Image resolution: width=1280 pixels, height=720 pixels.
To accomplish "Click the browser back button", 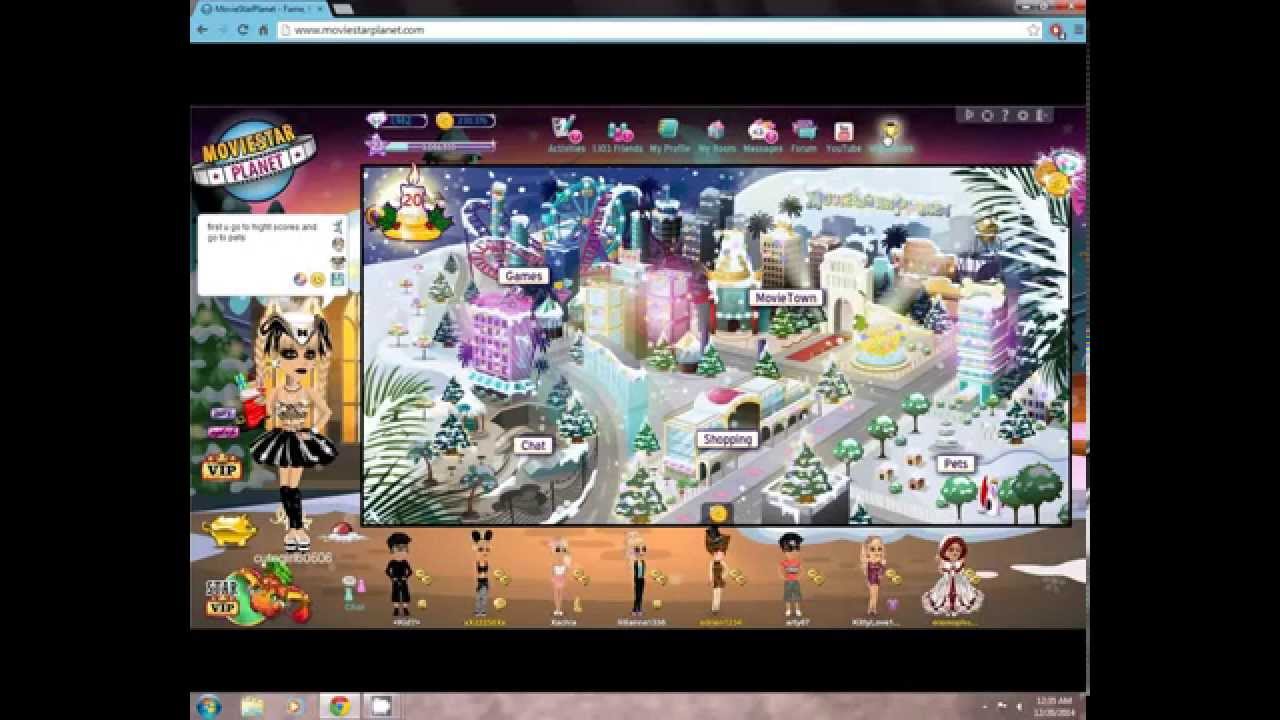I will (202, 30).
